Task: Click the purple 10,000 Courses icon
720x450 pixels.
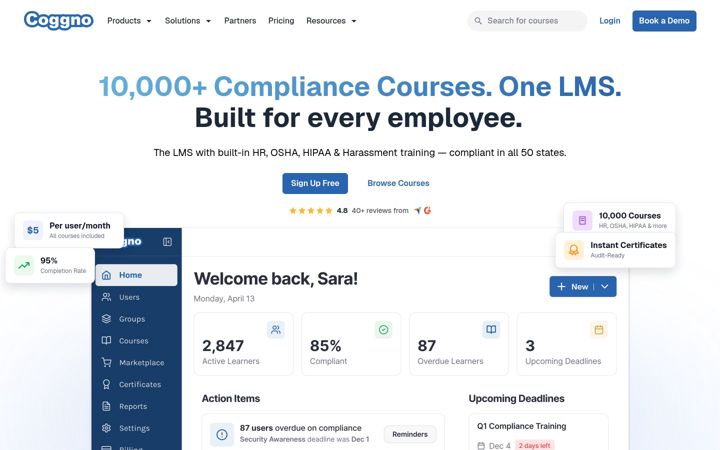Action: 582,220
